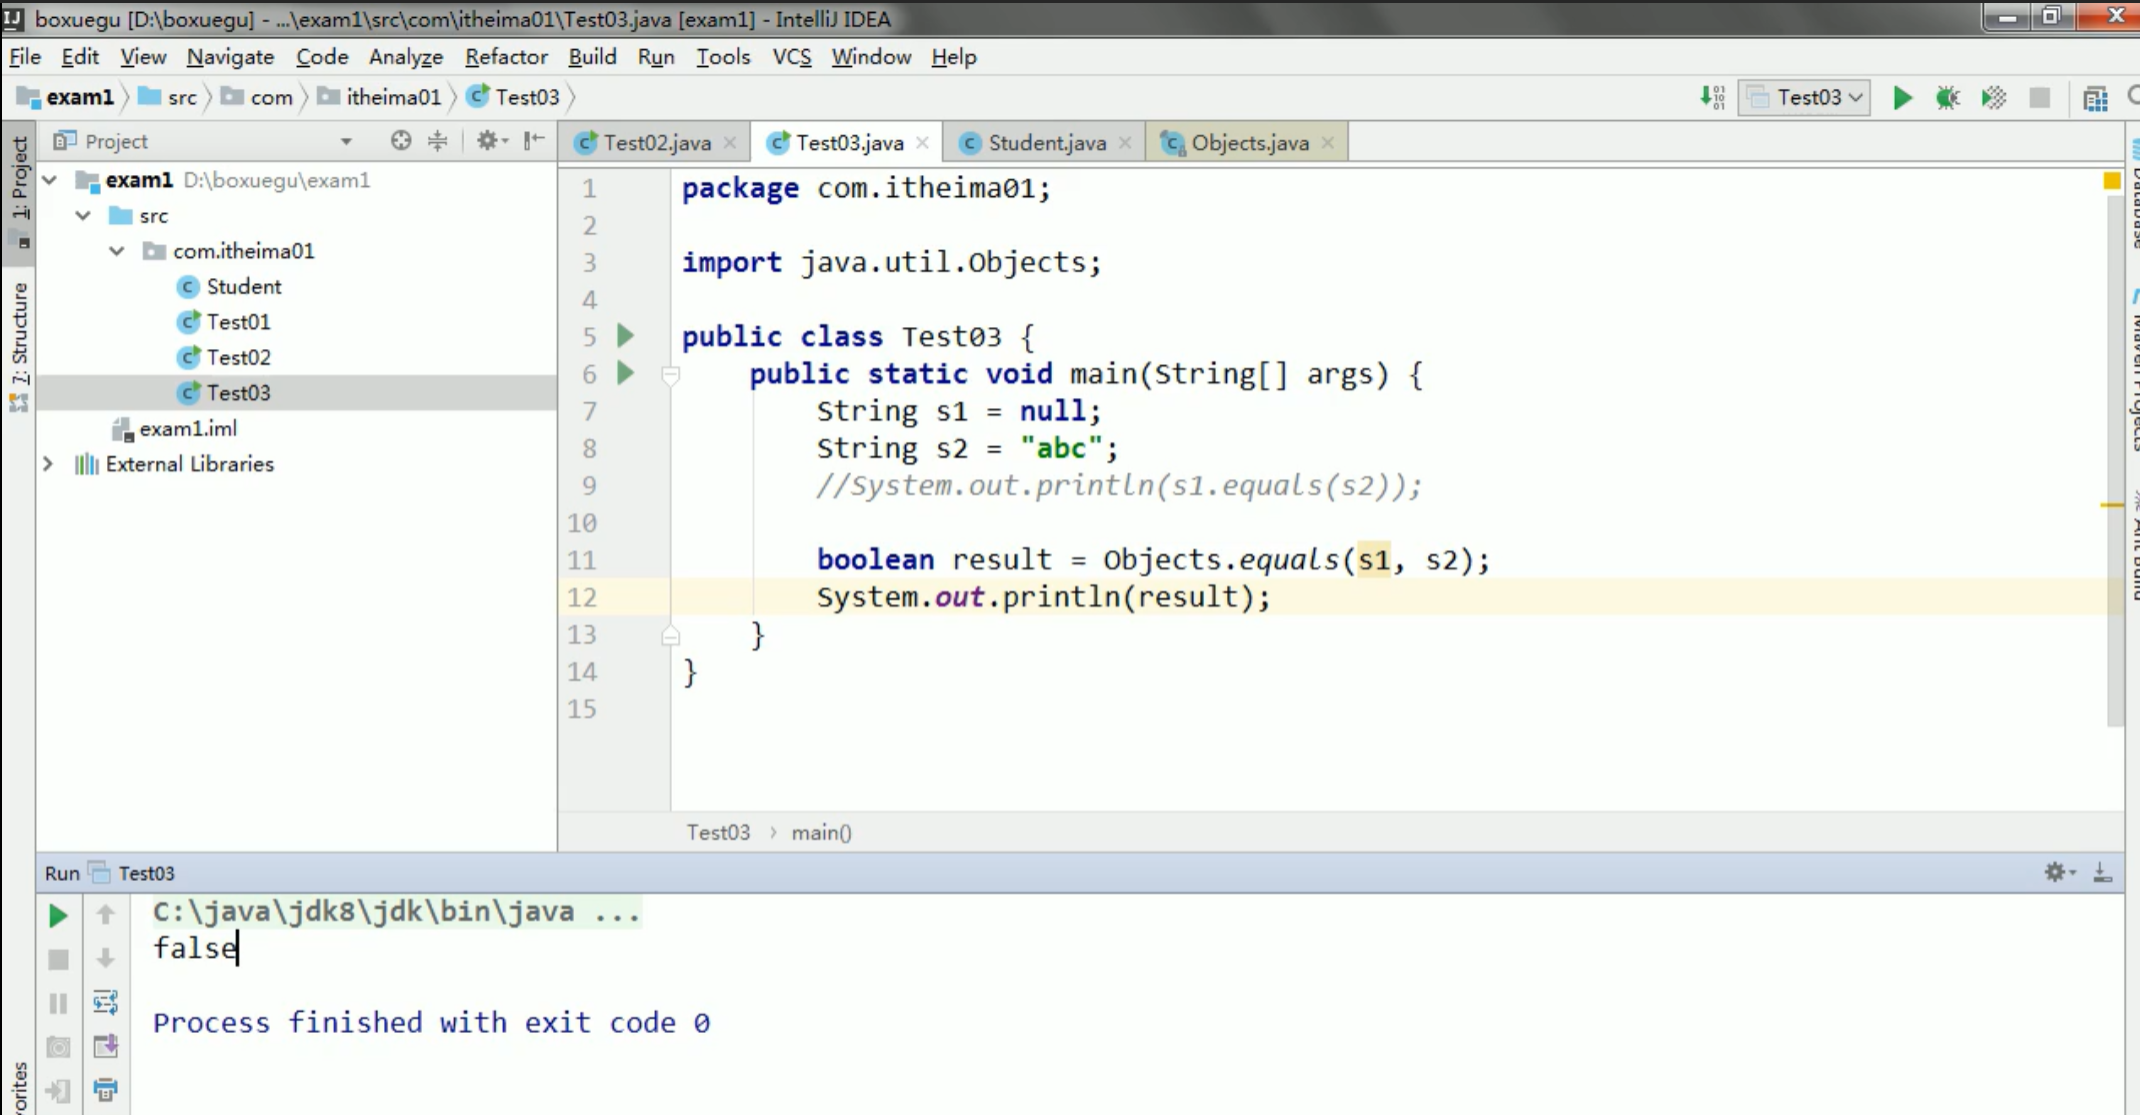
Task: Click the Project panel gear settings icon
Action: point(487,141)
